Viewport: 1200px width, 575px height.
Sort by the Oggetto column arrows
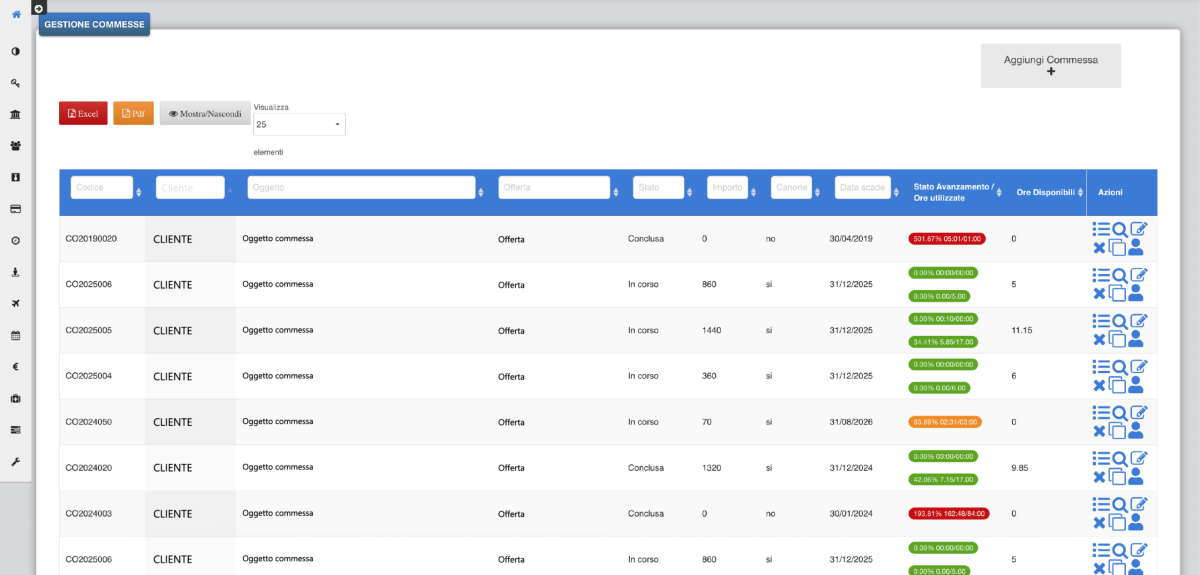[481, 192]
